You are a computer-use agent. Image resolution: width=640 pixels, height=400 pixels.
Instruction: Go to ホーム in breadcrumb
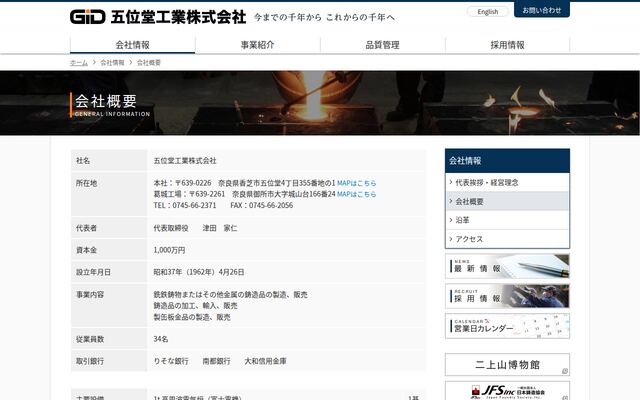[x=79, y=62]
